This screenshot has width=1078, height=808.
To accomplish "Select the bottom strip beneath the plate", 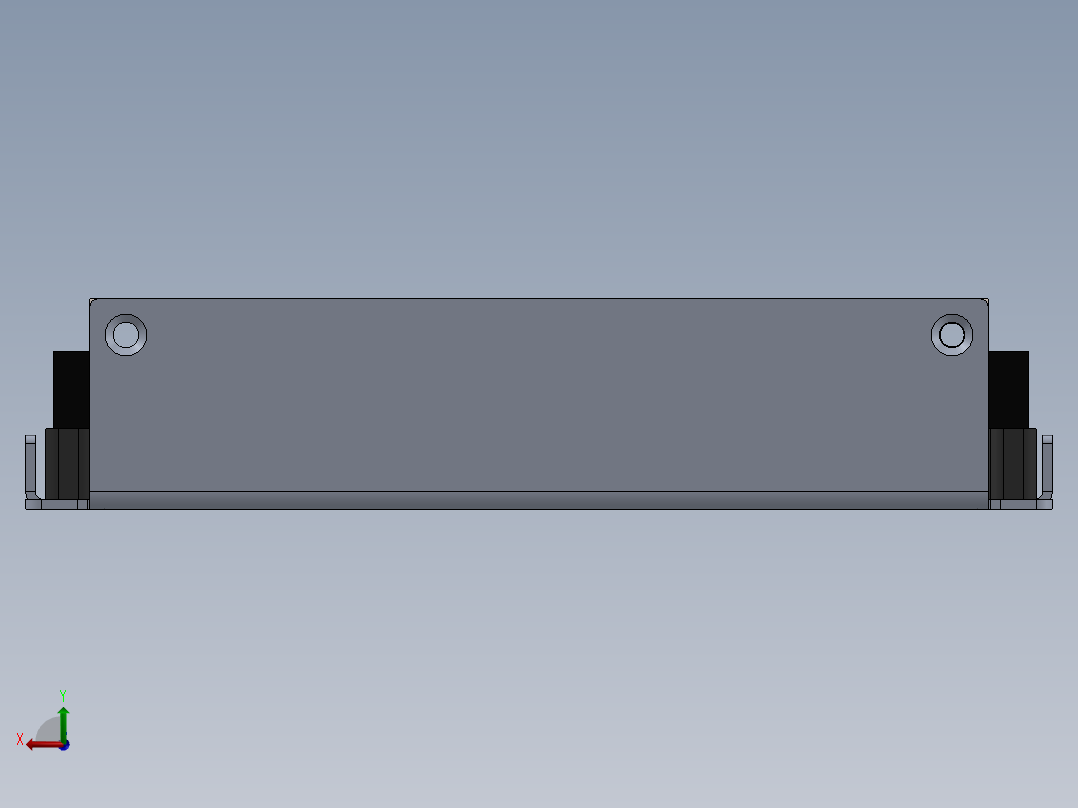I will (x=539, y=500).
